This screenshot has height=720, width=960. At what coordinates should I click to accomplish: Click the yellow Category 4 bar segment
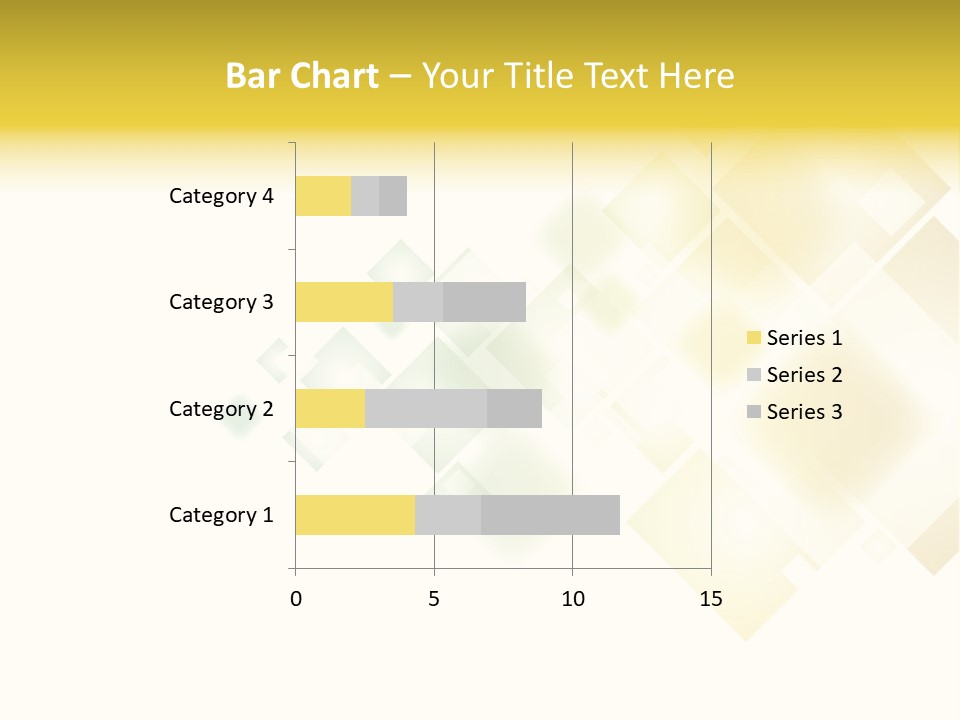click(x=323, y=196)
